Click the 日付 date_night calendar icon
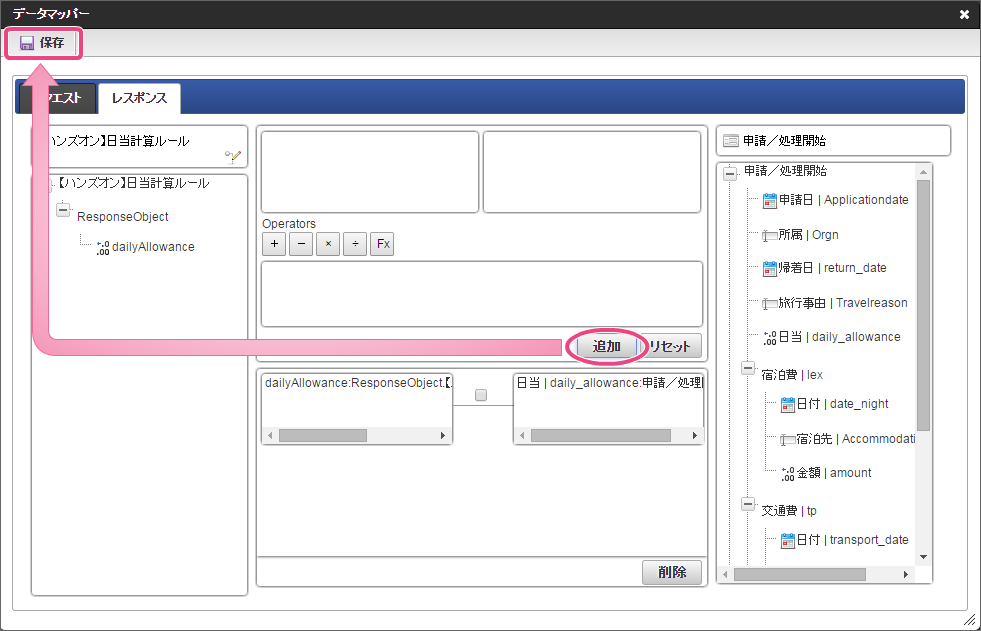The image size is (981, 631). pyautogui.click(x=788, y=405)
